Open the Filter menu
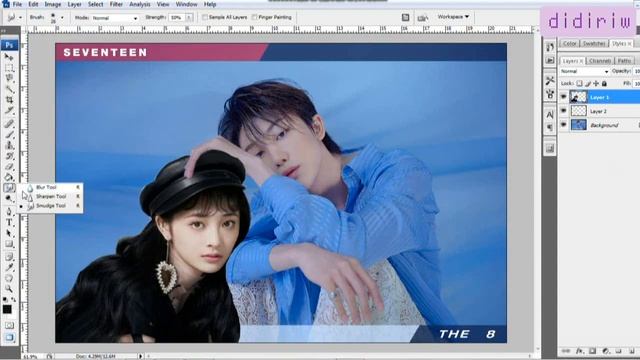 tap(116, 4)
